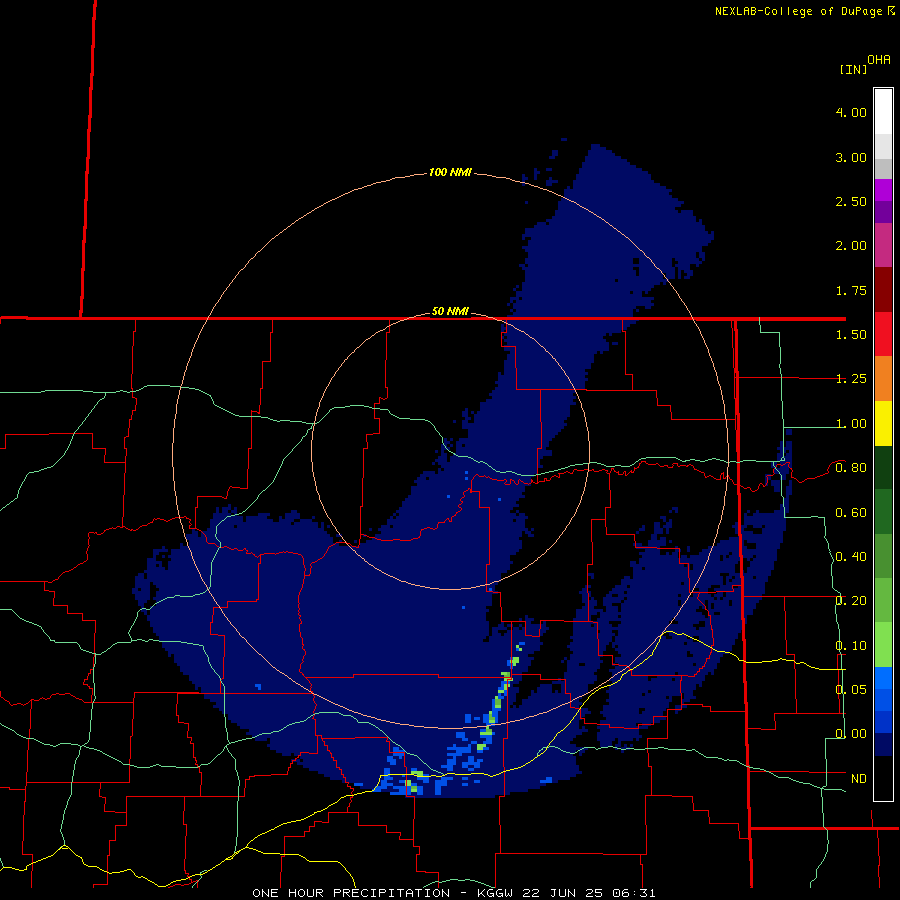This screenshot has height=900, width=900.
Task: Click the [IN] units label
Action: [853, 69]
